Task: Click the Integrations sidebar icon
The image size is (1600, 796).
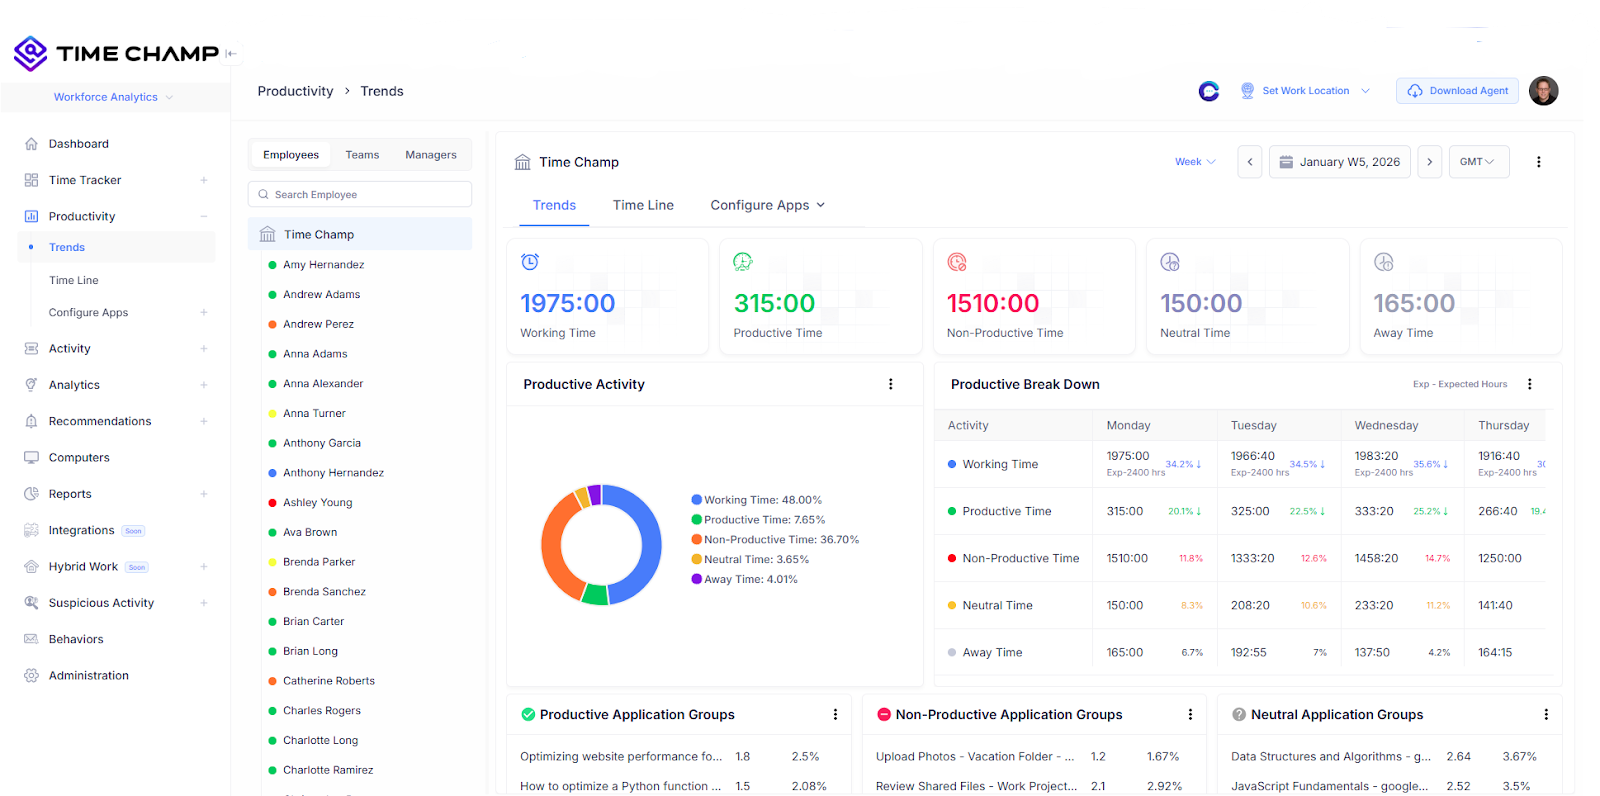Action: click(31, 530)
